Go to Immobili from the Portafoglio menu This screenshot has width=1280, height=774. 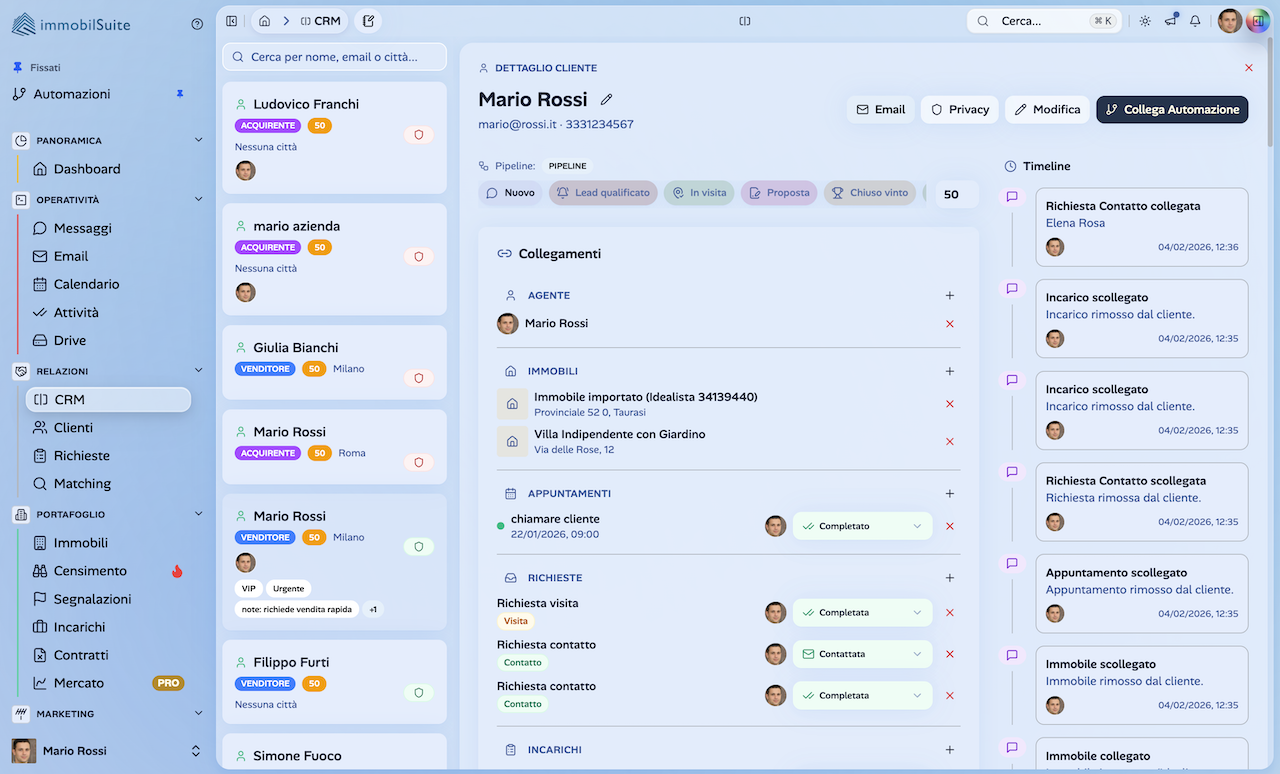(72, 542)
